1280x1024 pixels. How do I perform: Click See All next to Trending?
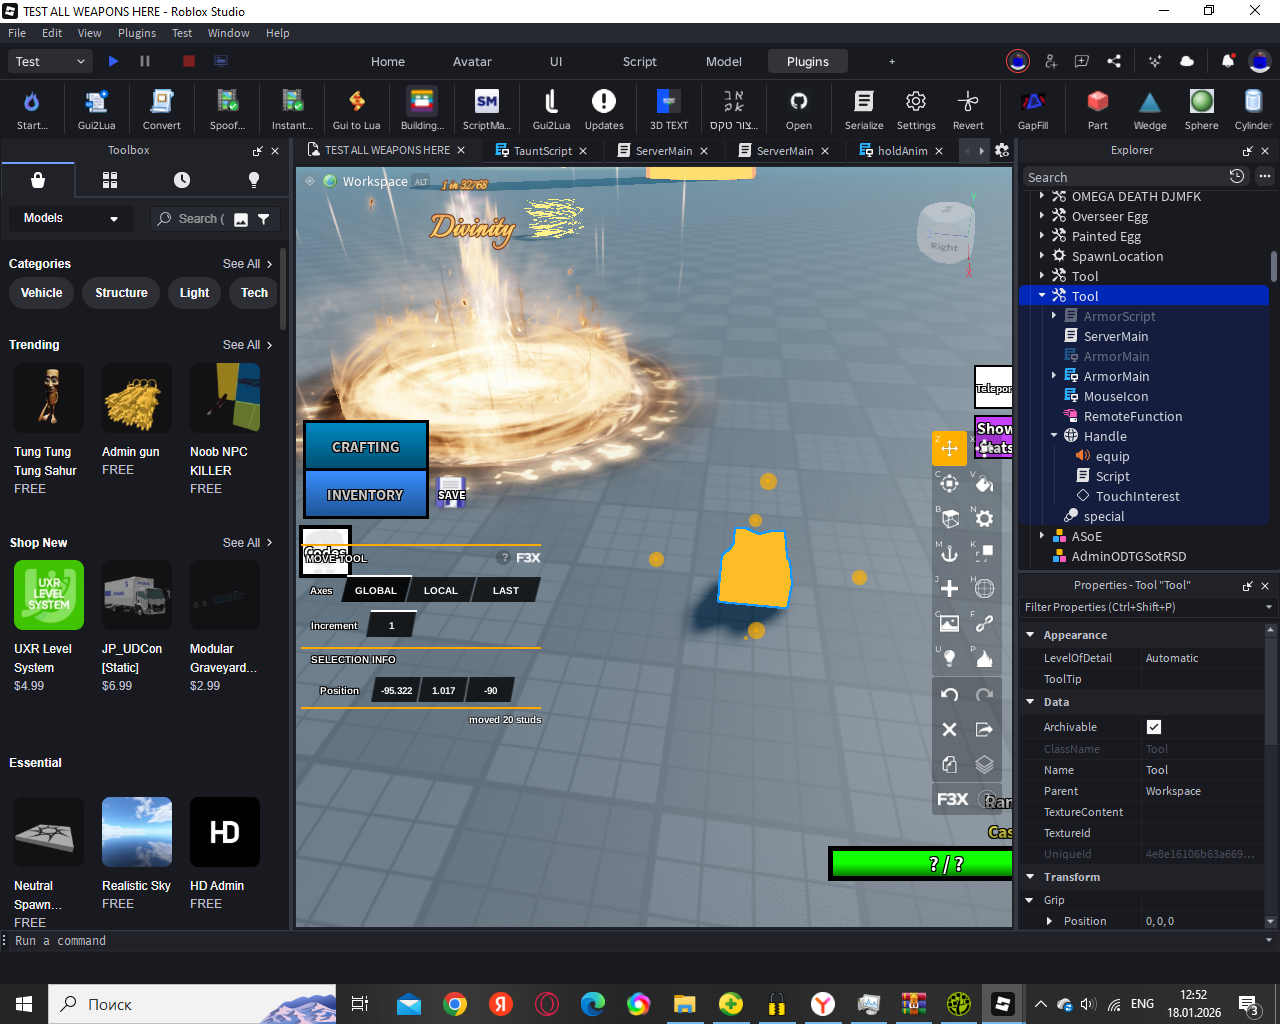click(247, 345)
